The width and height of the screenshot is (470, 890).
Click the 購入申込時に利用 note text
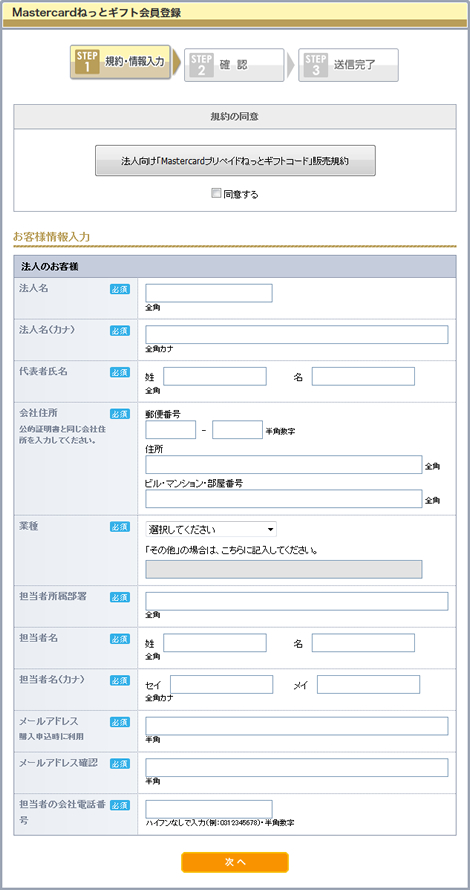coord(52,736)
